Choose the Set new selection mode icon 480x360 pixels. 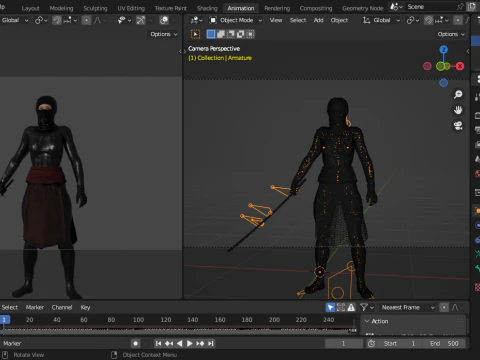point(211,34)
